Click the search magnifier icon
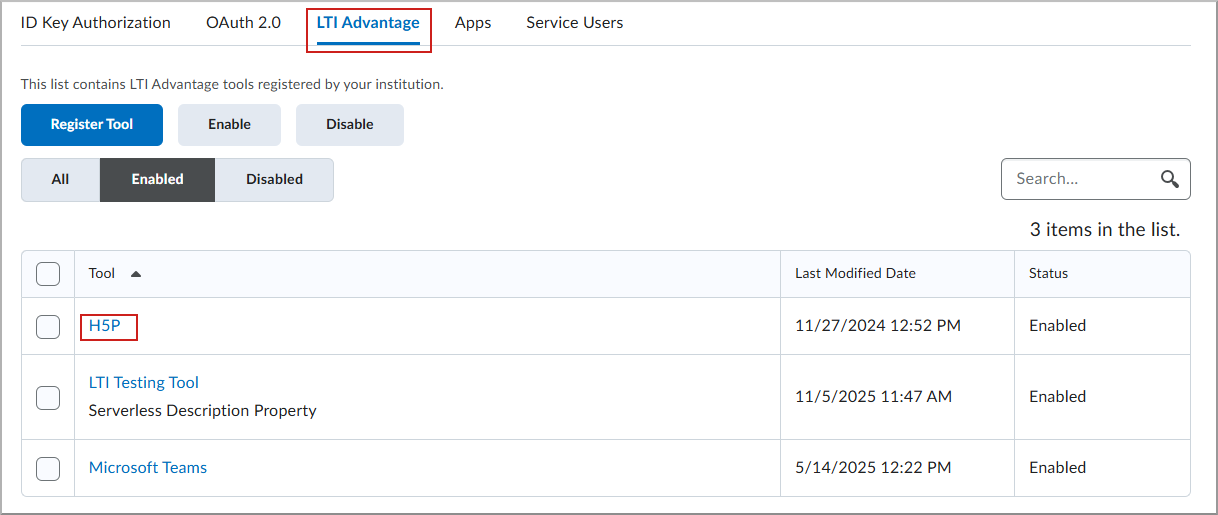 pyautogui.click(x=1169, y=179)
